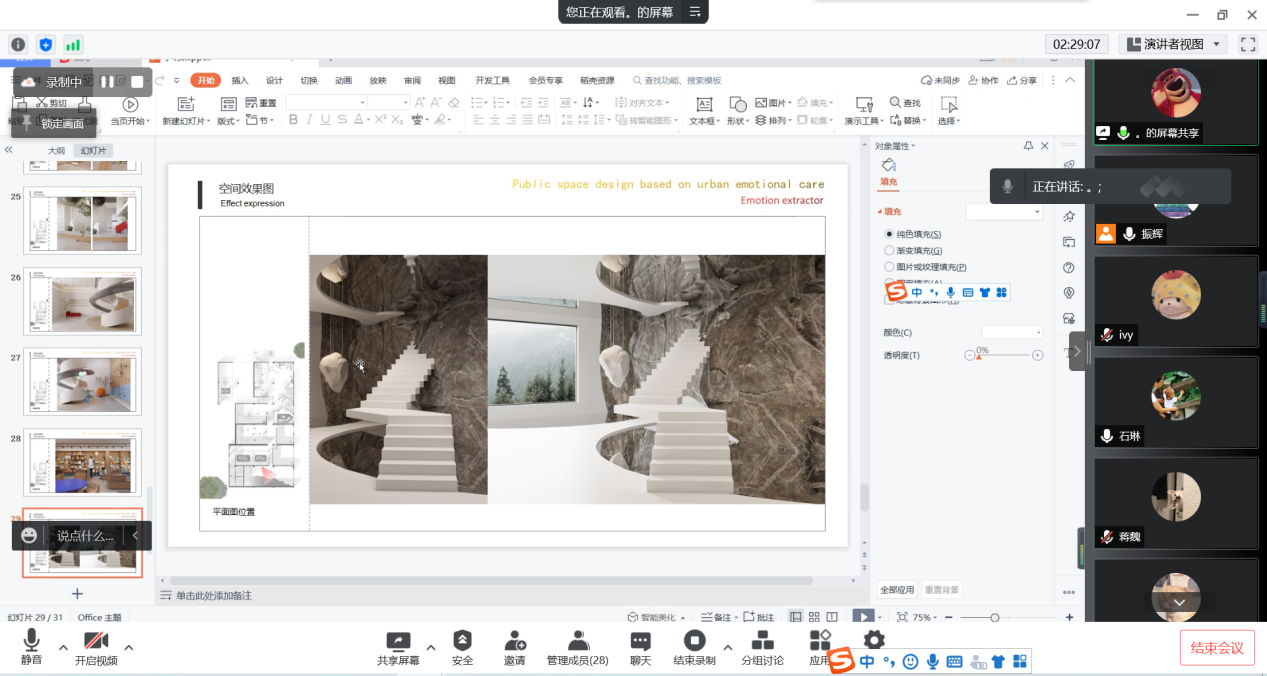Stop recording via 结束录制 icon

click(694, 646)
